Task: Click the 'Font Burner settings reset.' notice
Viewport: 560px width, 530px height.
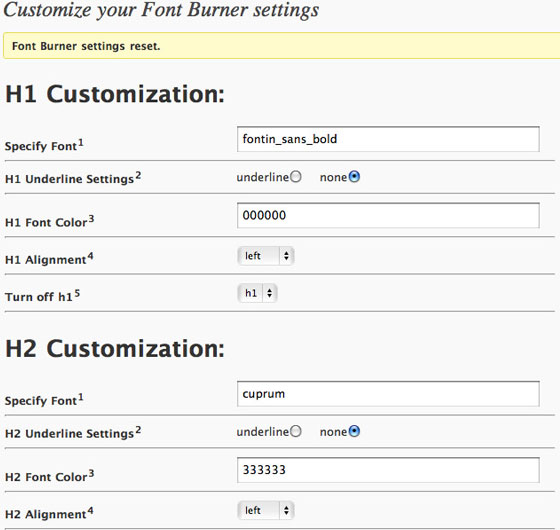Action: (281, 46)
